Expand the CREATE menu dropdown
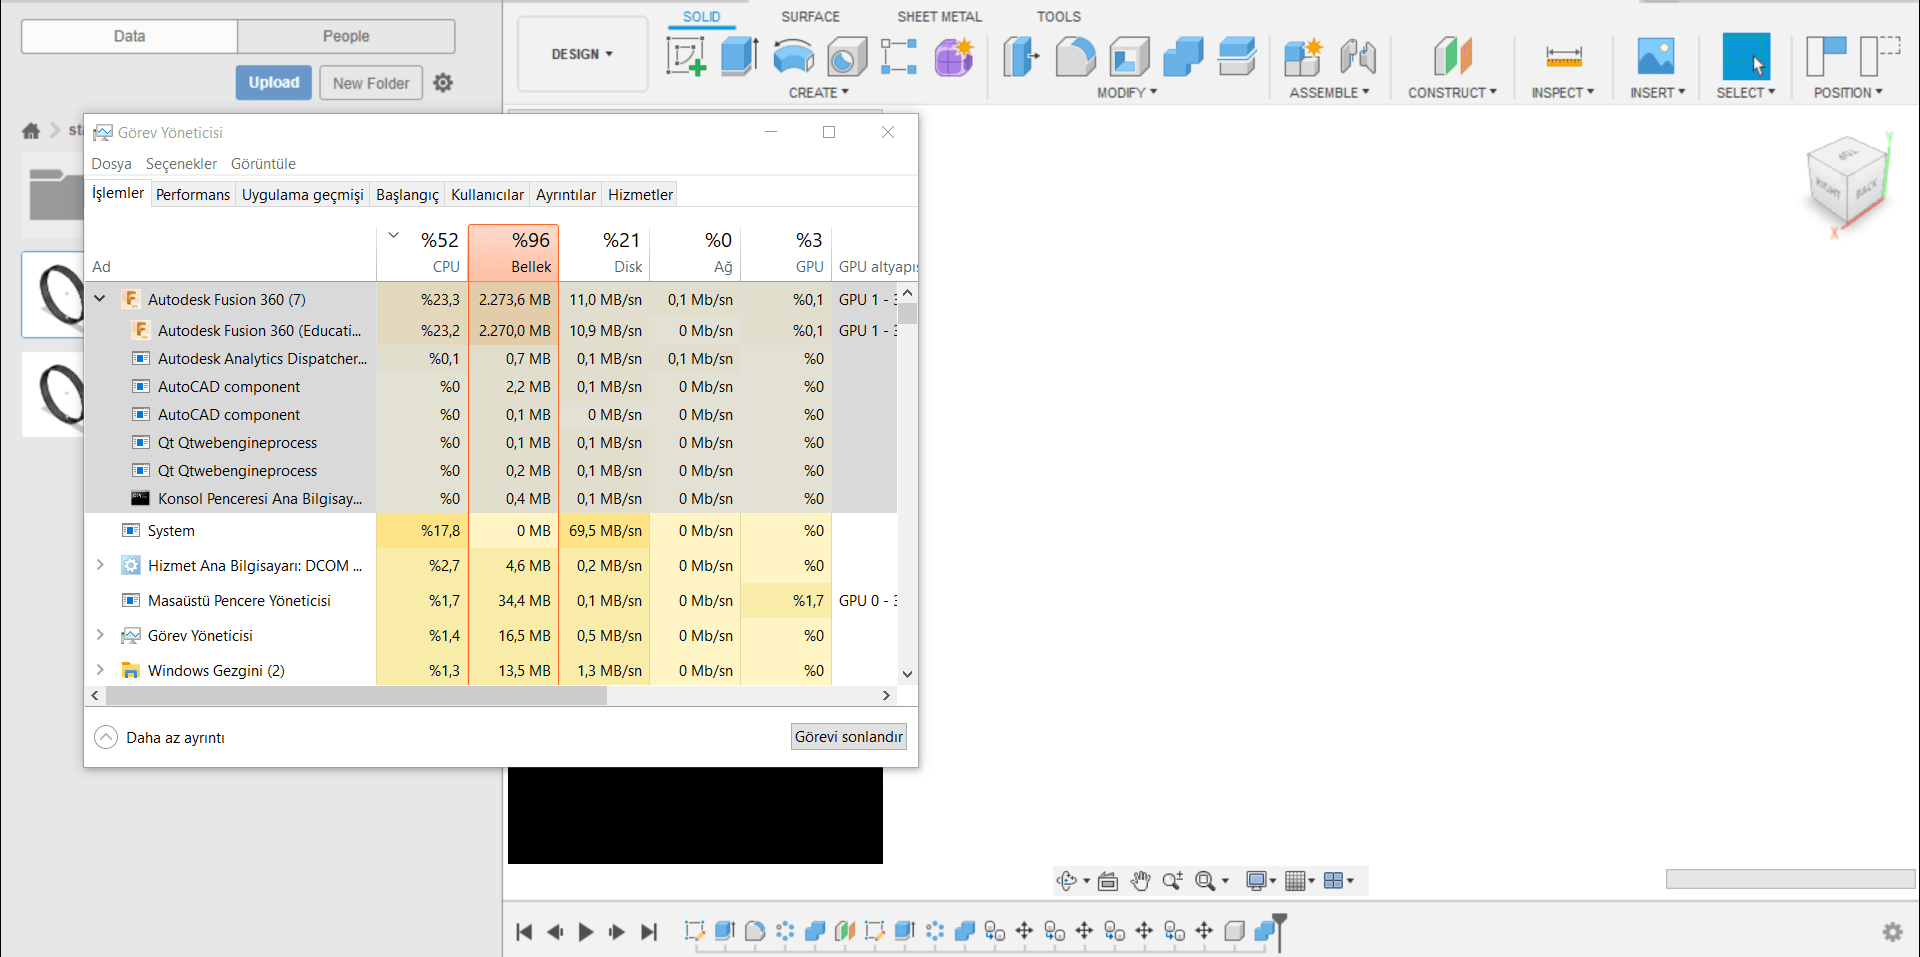 818,93
